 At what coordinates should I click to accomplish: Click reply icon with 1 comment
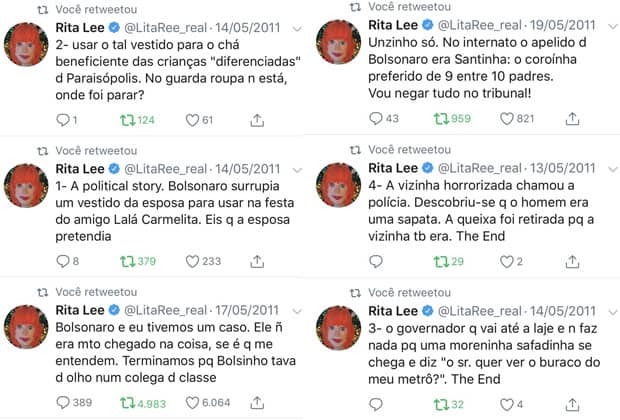point(62,120)
